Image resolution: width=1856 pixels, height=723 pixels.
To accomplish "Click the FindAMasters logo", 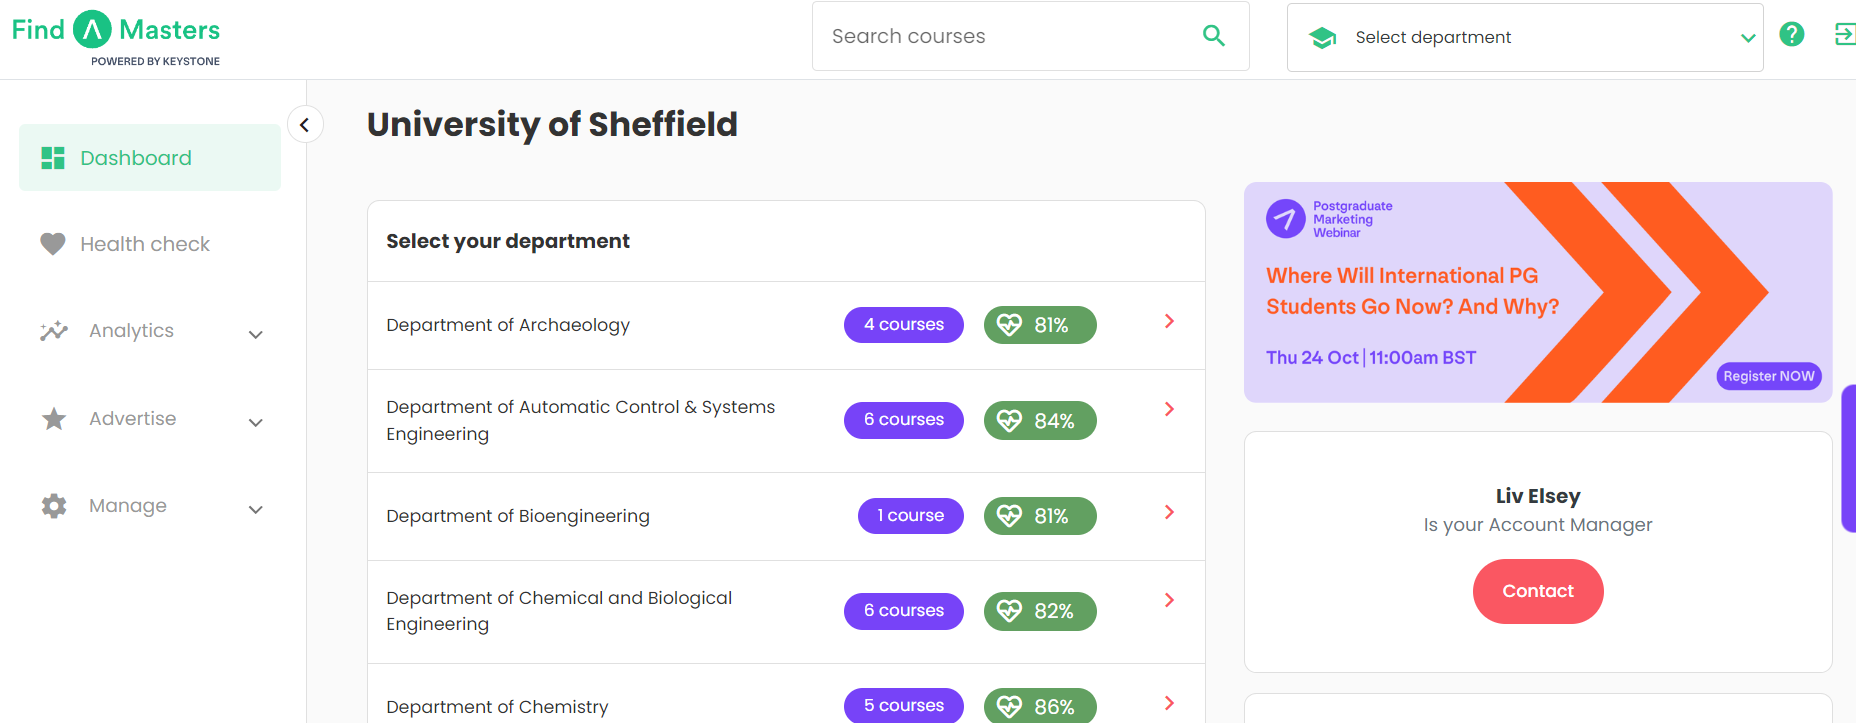I will [116, 39].
